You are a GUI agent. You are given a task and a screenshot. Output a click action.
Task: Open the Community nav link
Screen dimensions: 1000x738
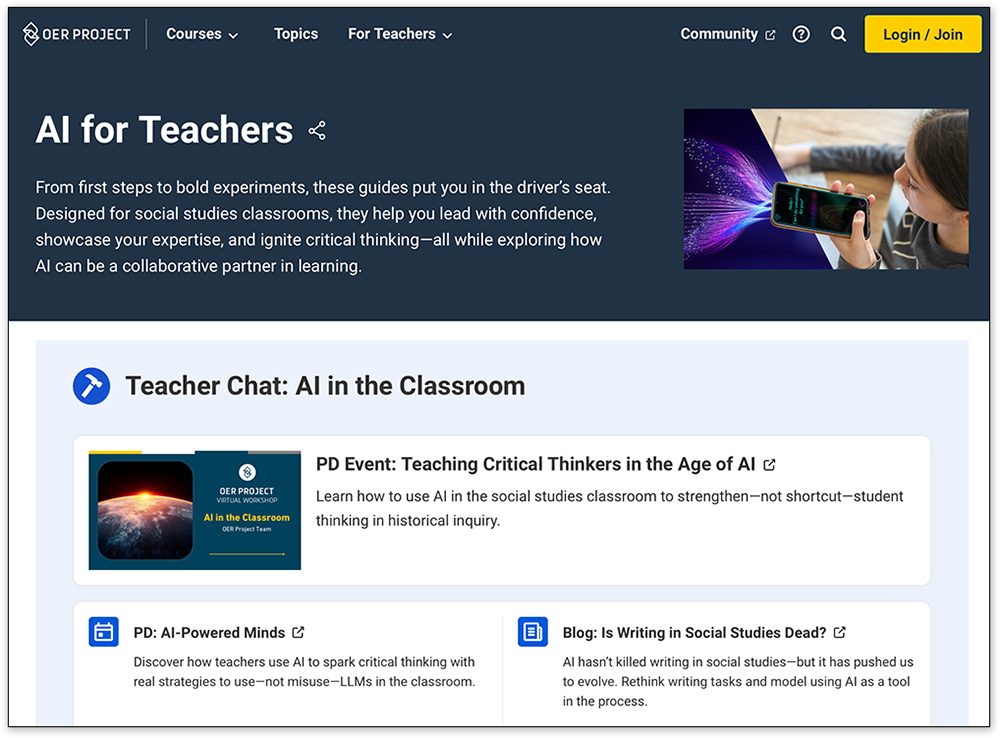[719, 34]
